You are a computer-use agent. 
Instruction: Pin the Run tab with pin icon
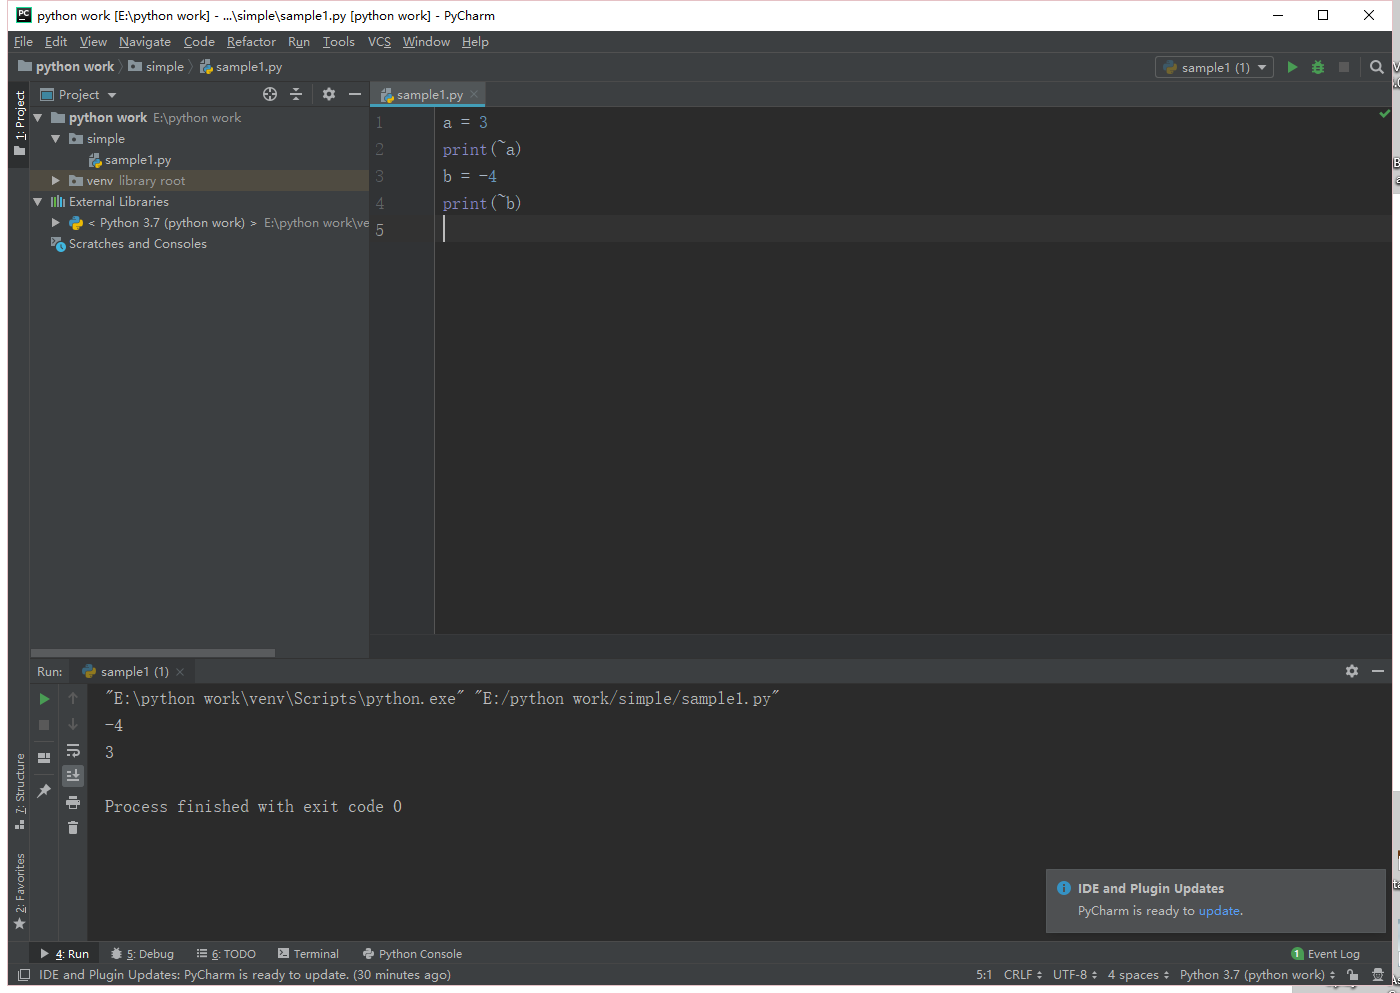[x=44, y=791]
